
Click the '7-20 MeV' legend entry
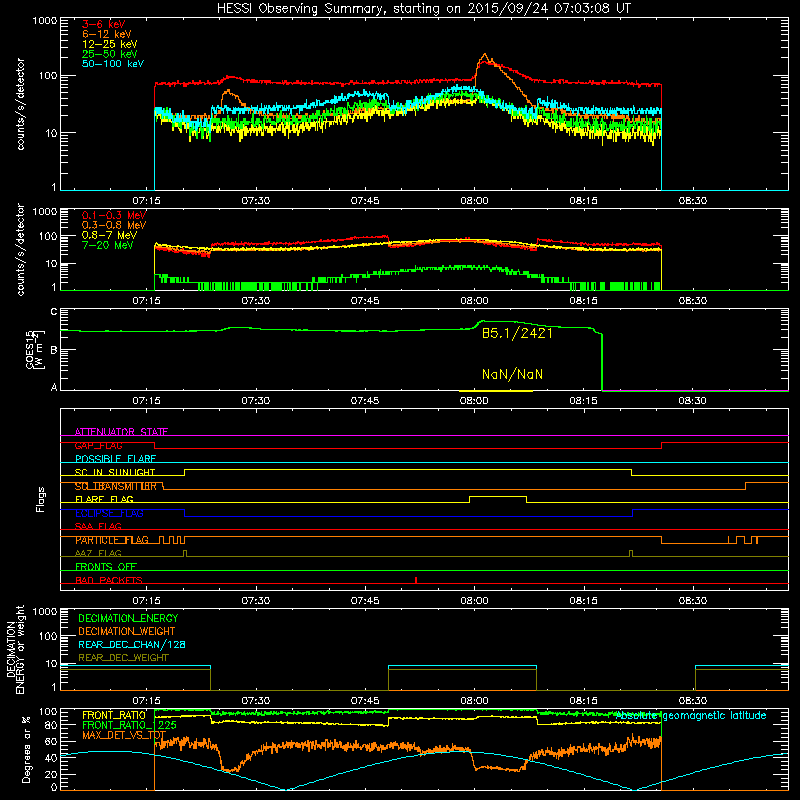[108, 245]
